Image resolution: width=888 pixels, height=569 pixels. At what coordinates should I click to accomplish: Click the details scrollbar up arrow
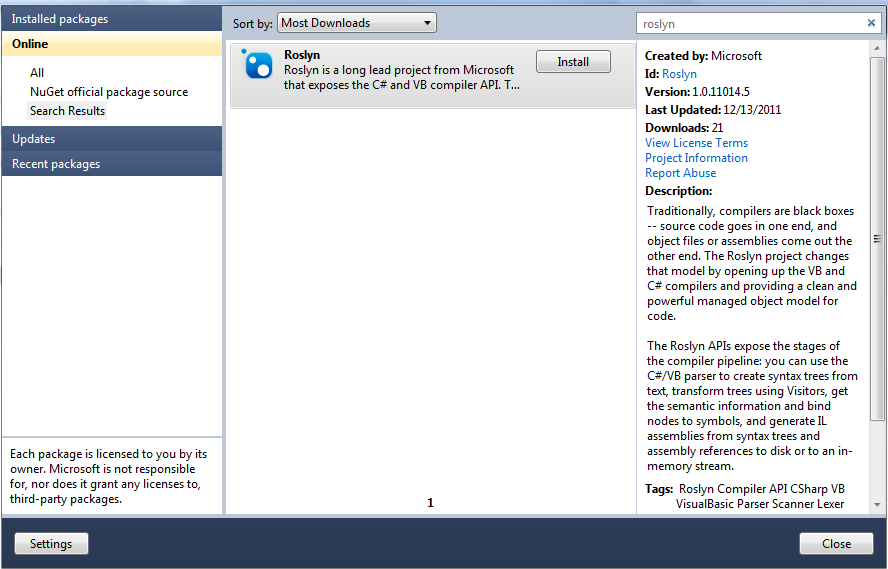pos(877,49)
